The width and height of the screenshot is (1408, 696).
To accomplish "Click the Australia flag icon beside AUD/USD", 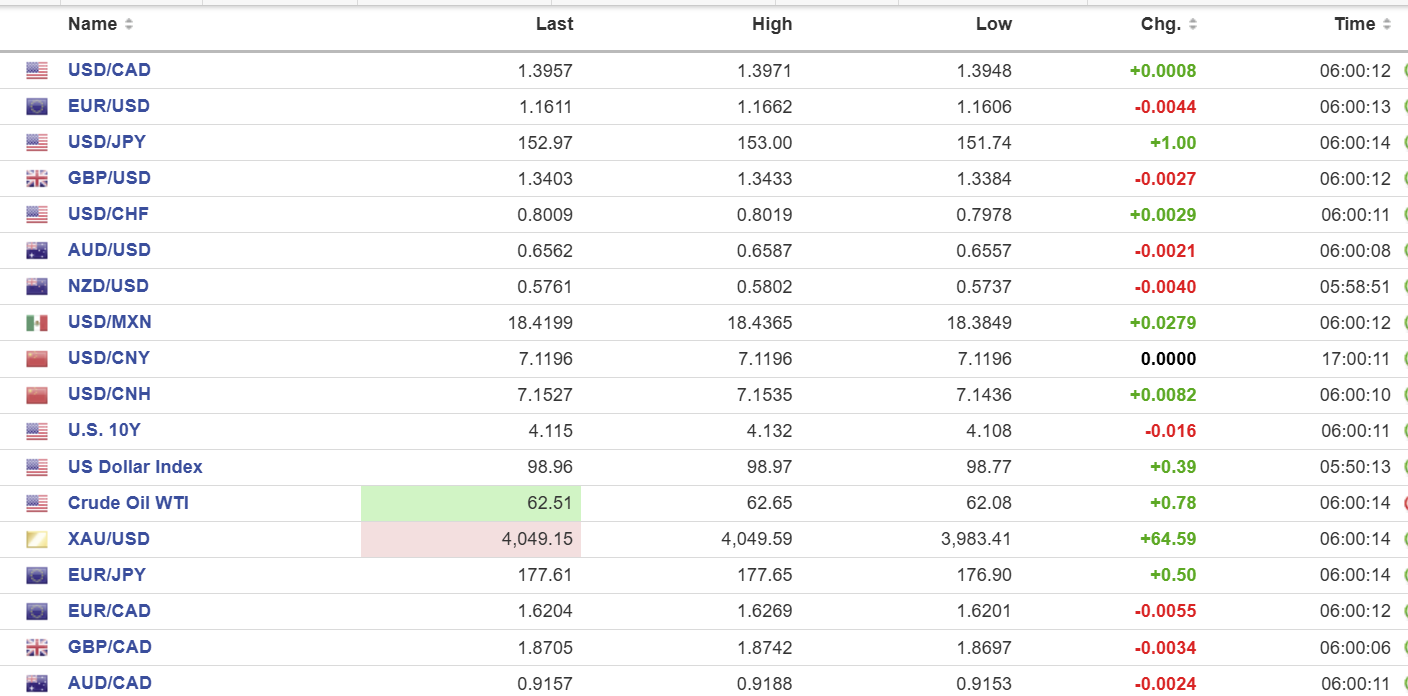I will click(x=37, y=251).
